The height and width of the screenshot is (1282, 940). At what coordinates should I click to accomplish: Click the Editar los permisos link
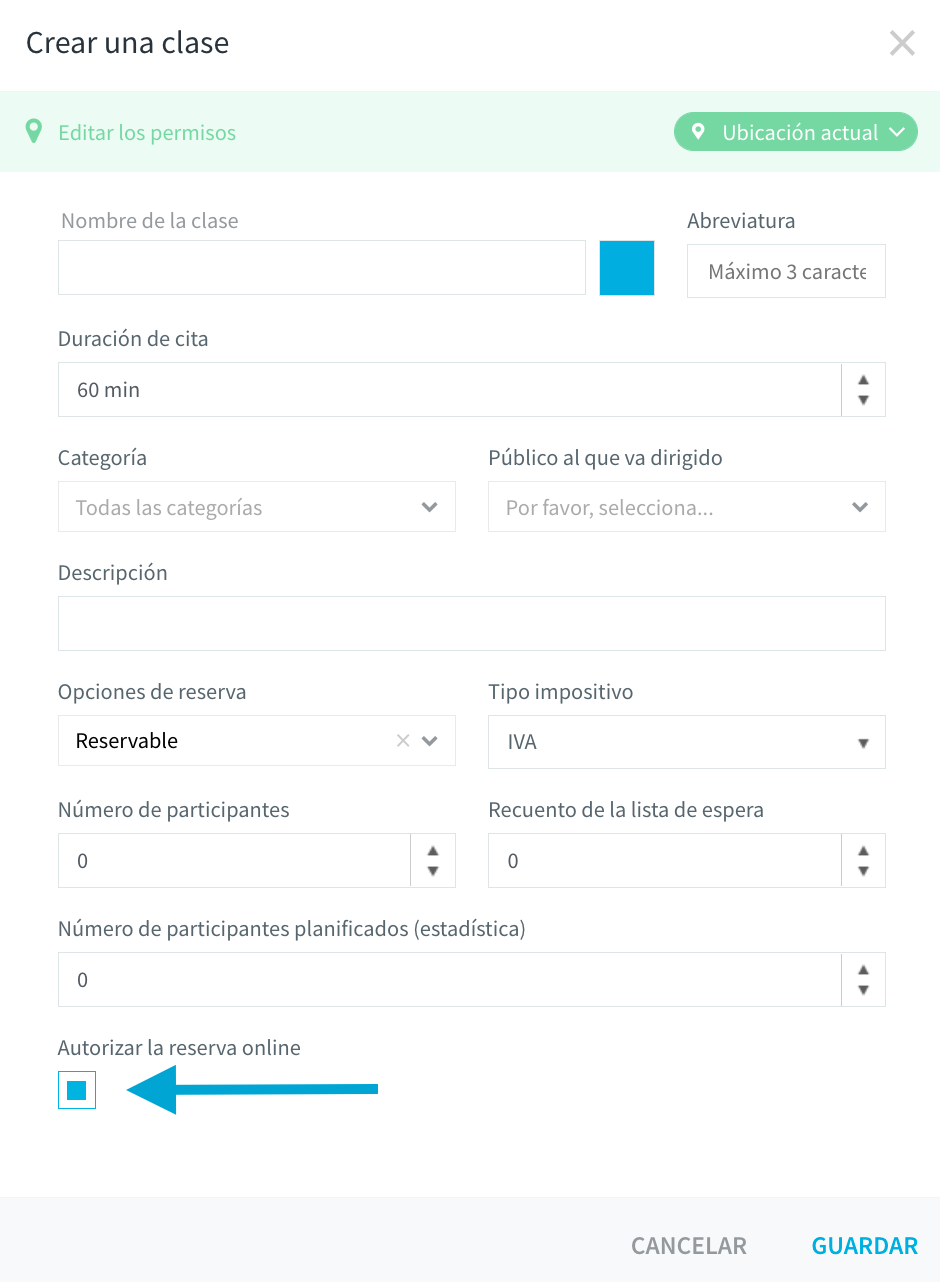tap(147, 132)
